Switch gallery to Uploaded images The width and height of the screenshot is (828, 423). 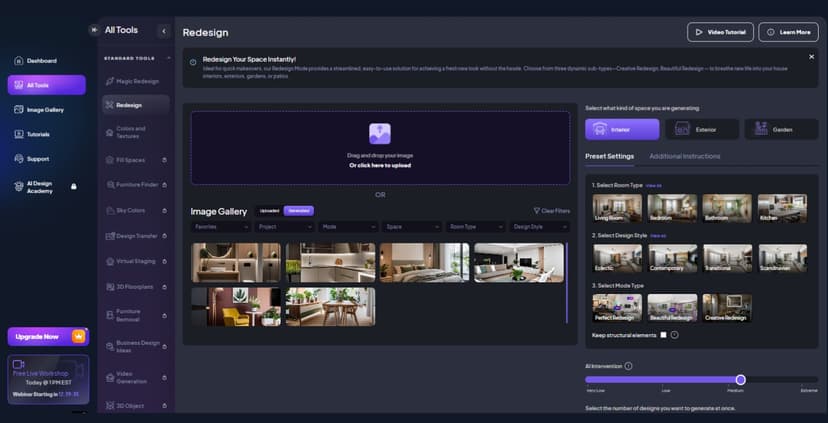[269, 211]
